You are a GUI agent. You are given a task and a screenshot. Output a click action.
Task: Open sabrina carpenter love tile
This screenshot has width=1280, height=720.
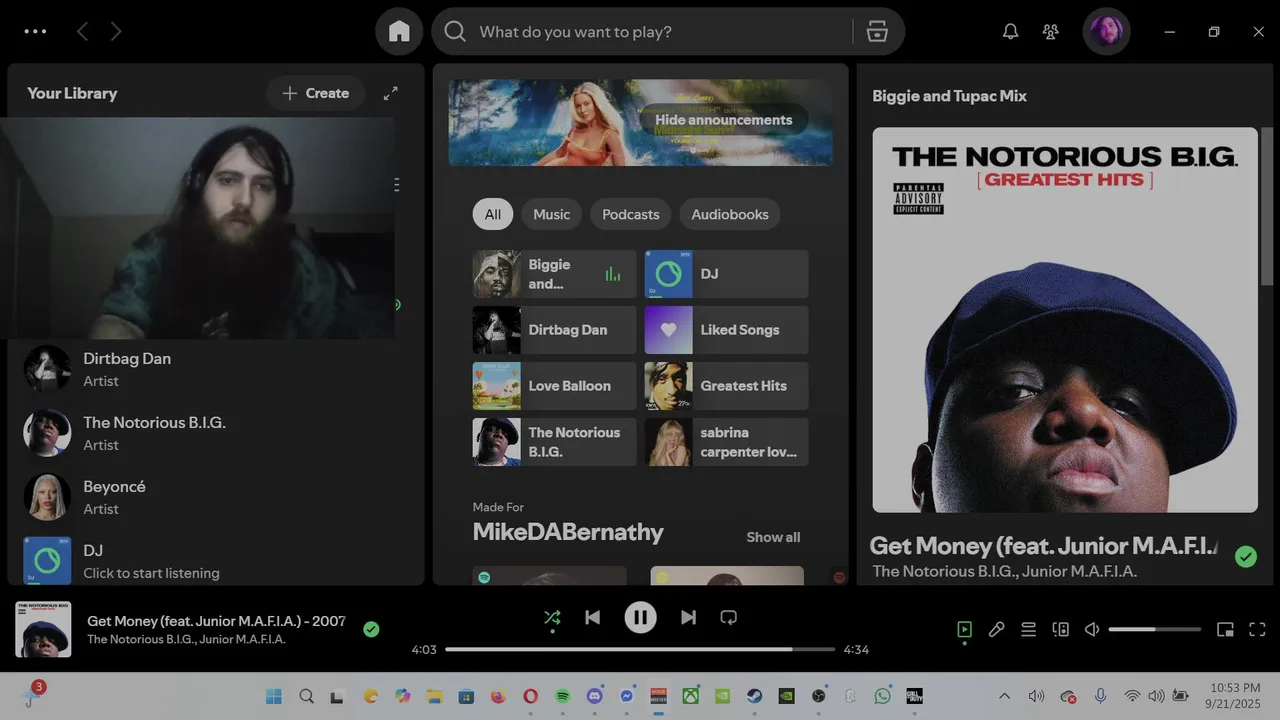click(726, 442)
